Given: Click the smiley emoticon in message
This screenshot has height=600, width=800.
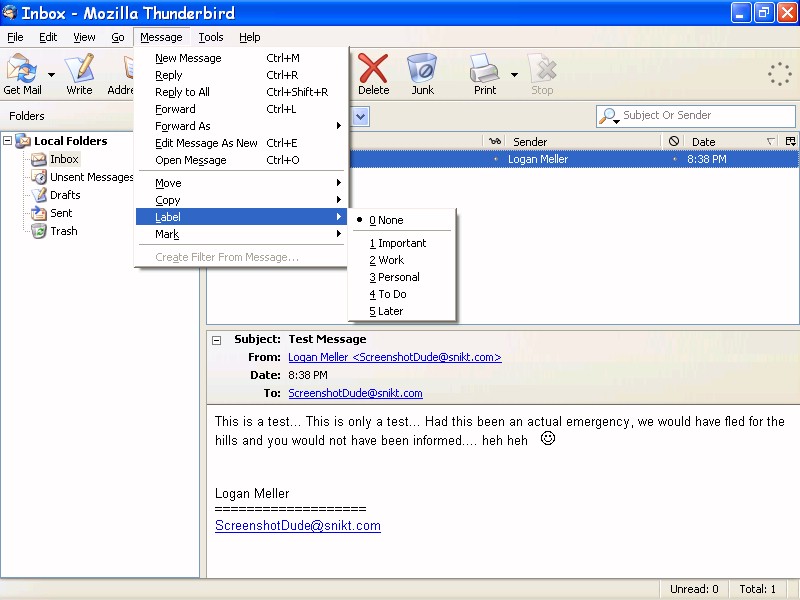Looking at the screenshot, I should (x=547, y=438).
